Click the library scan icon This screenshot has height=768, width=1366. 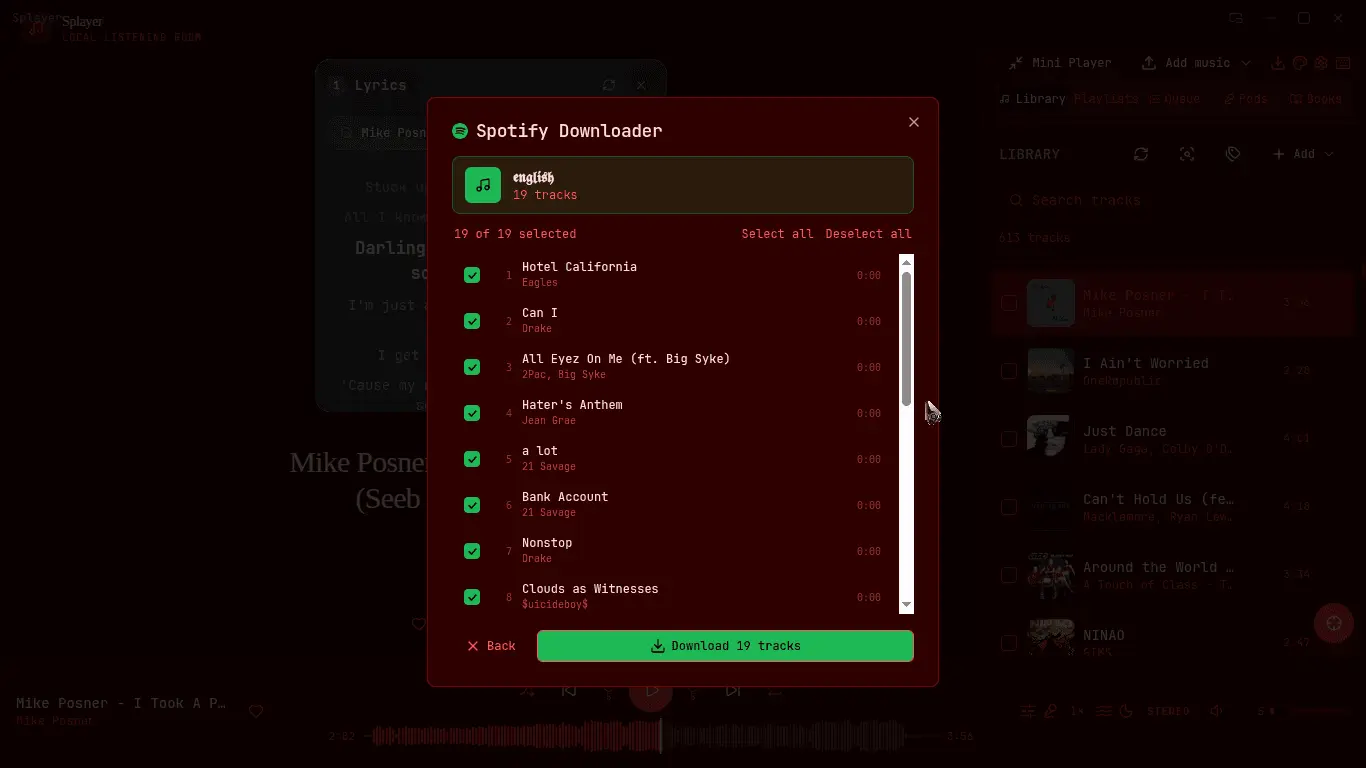(1187, 154)
